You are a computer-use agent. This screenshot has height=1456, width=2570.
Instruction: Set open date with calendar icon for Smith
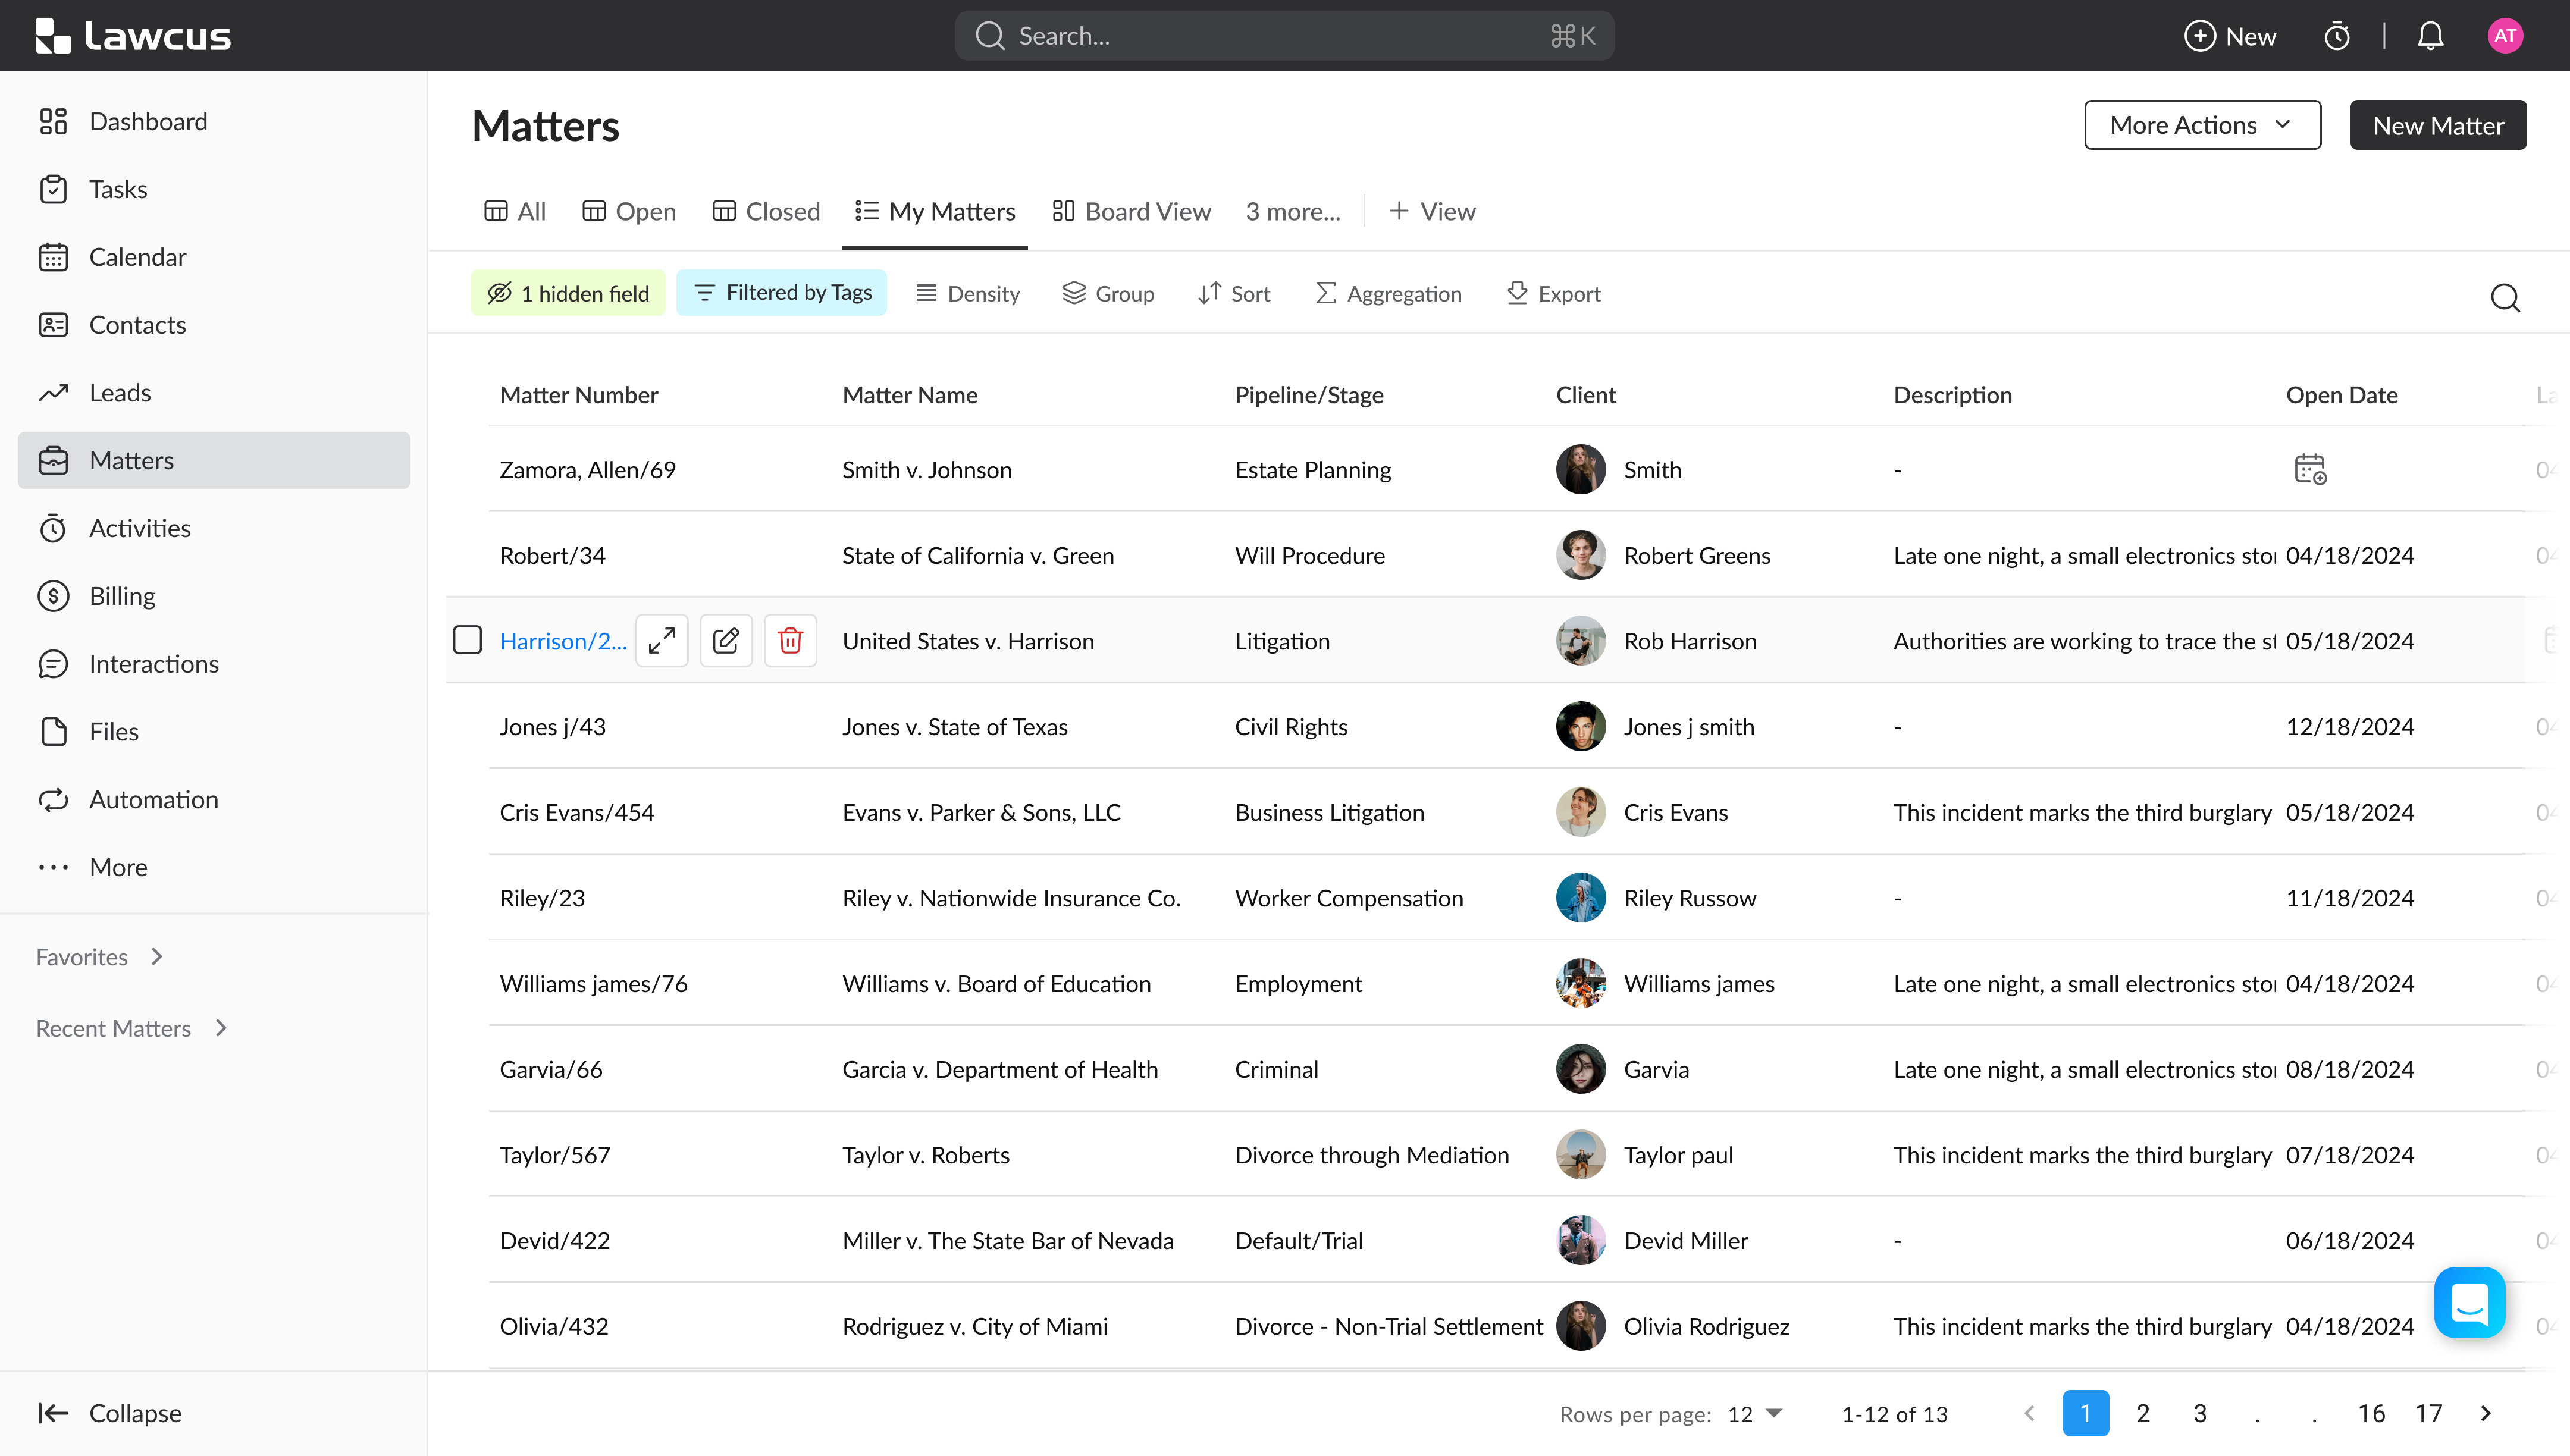point(2309,469)
